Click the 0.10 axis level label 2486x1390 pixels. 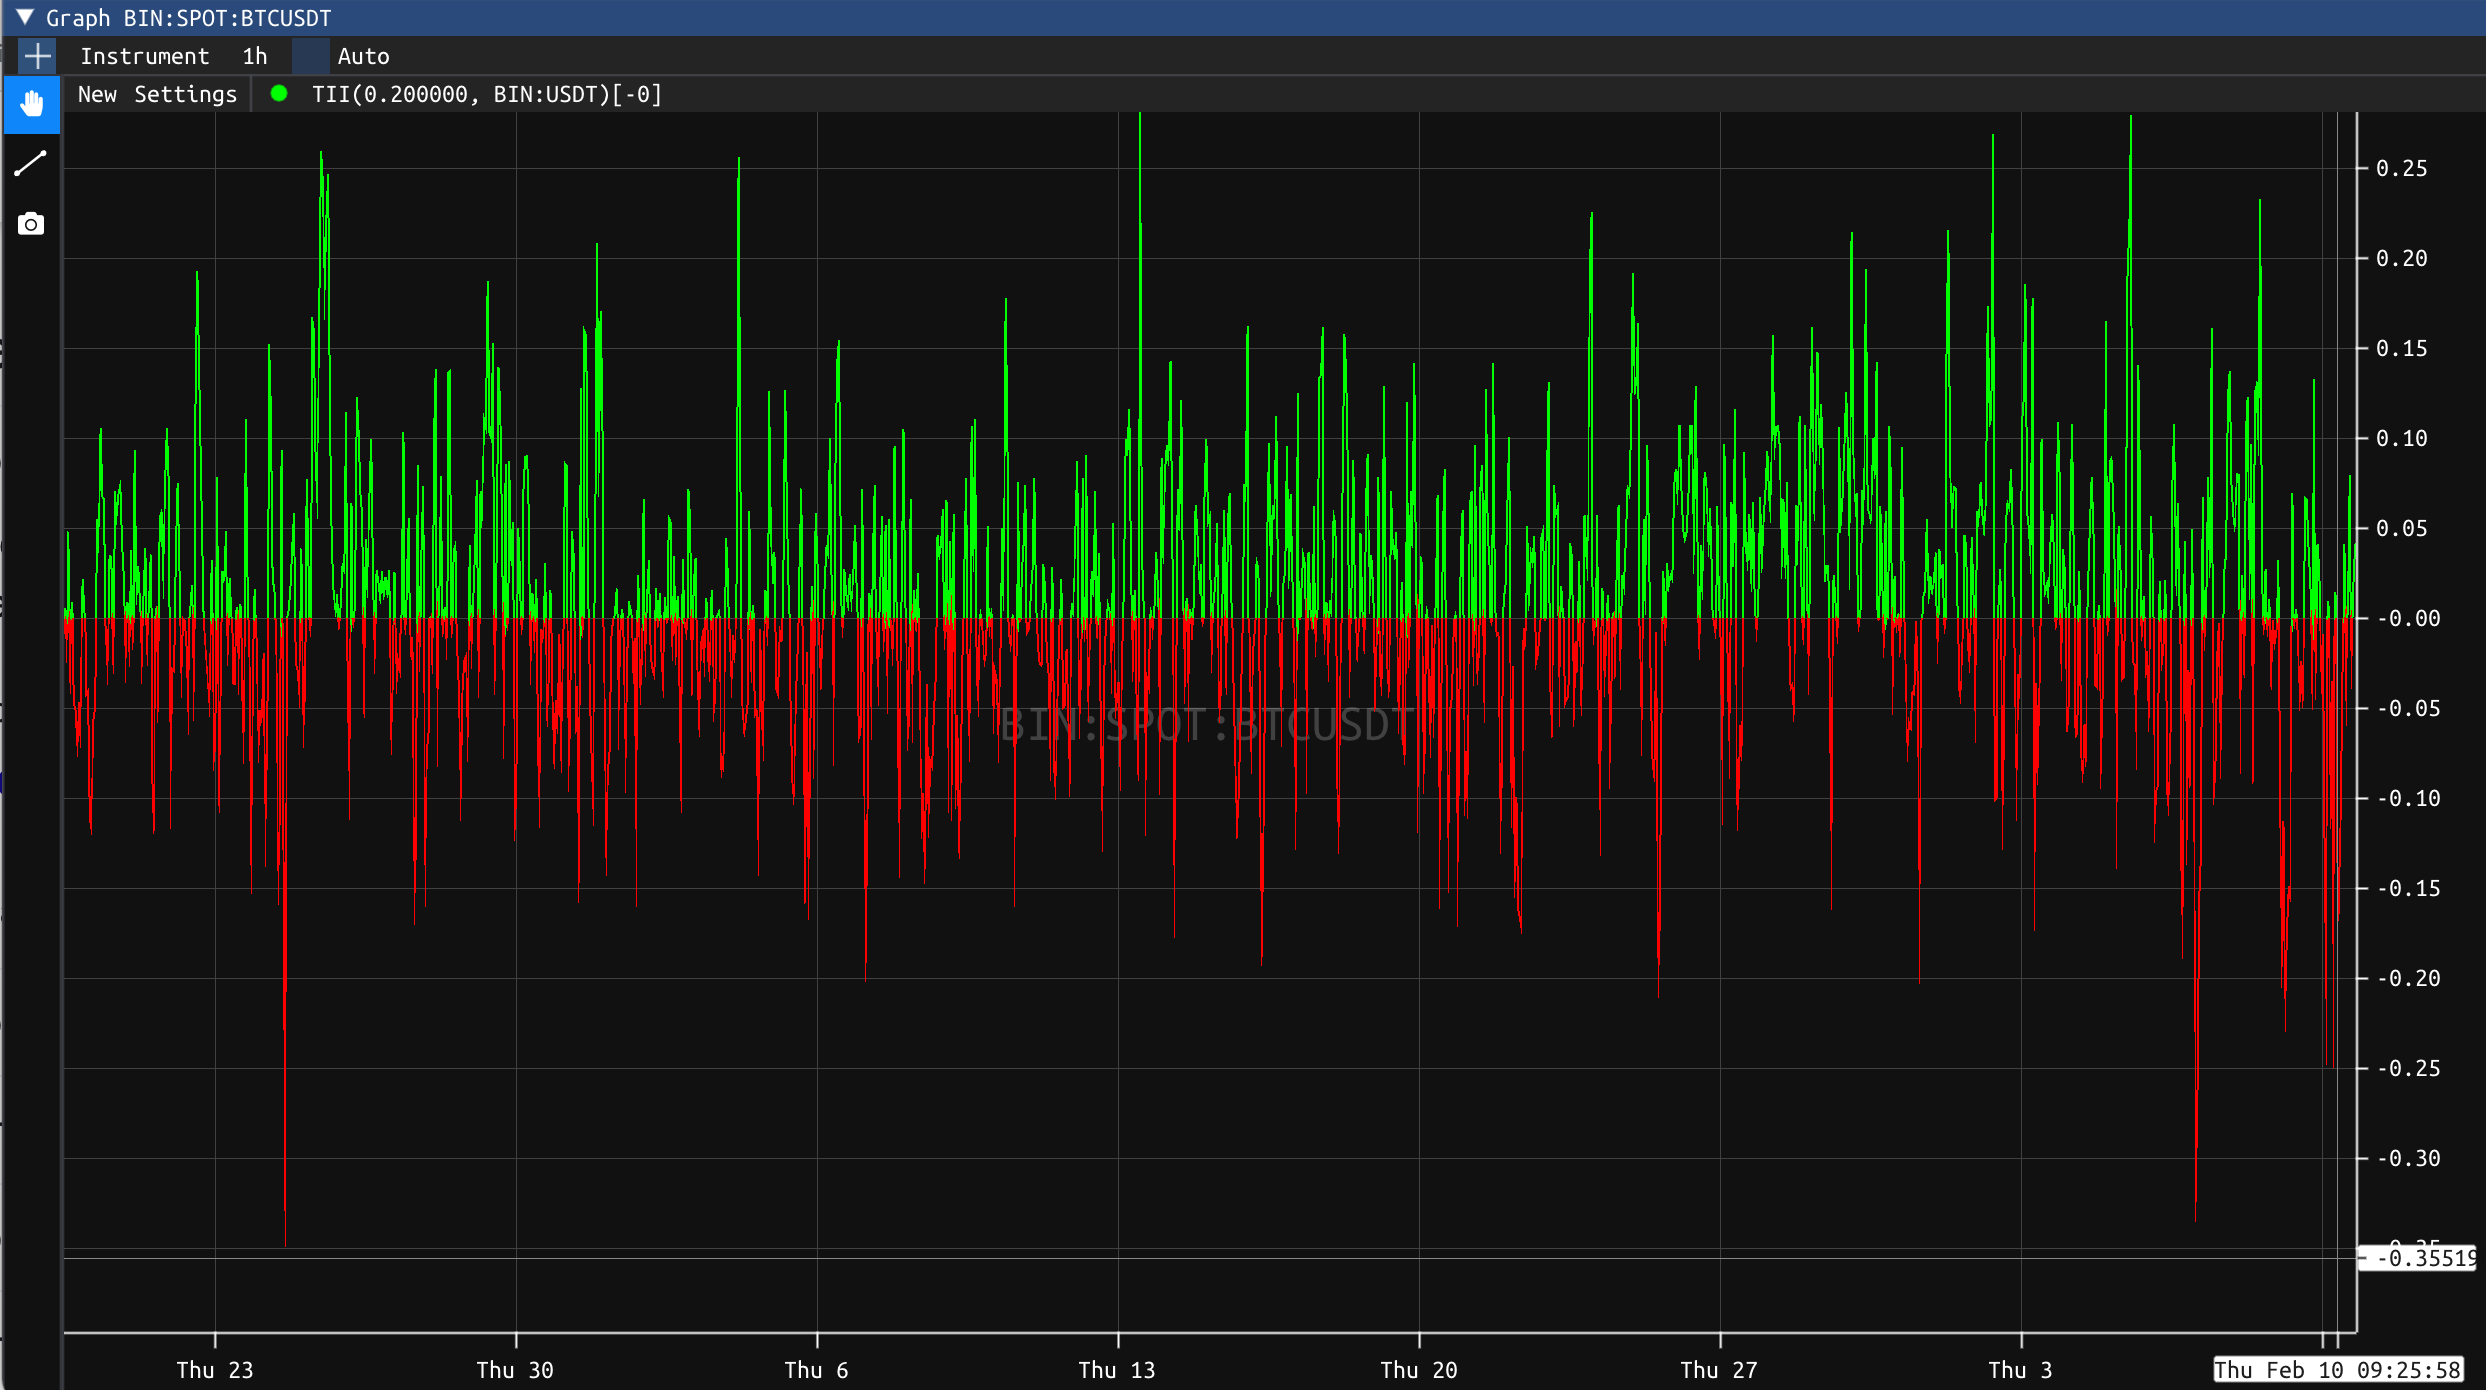pos(2401,438)
